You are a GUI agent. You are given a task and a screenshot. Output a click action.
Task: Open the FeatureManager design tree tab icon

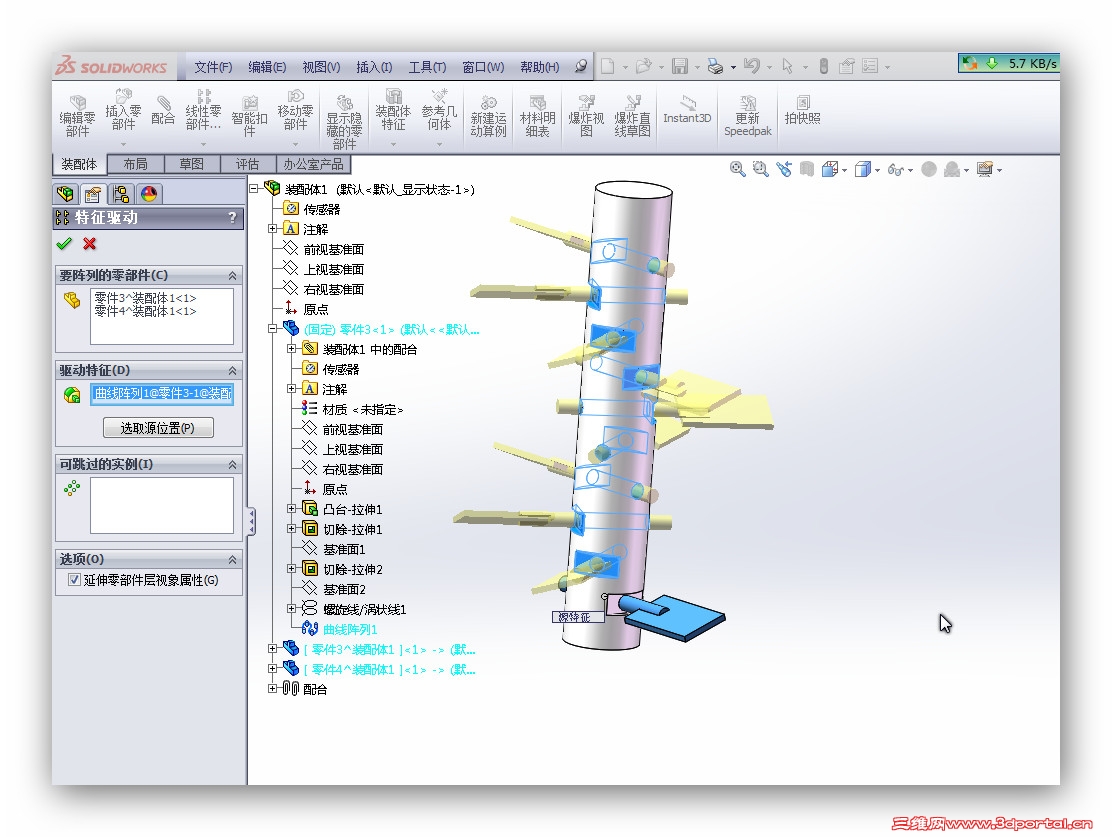click(65, 194)
